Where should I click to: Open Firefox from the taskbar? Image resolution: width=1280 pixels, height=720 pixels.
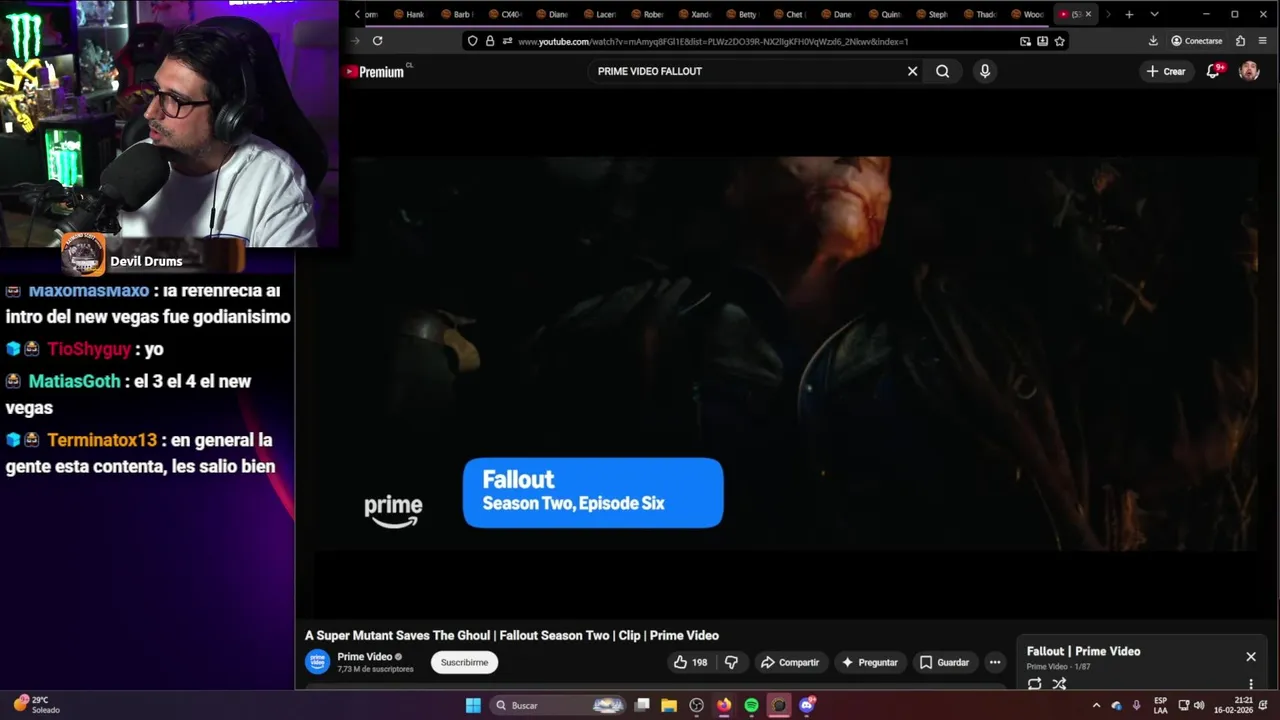(x=724, y=705)
